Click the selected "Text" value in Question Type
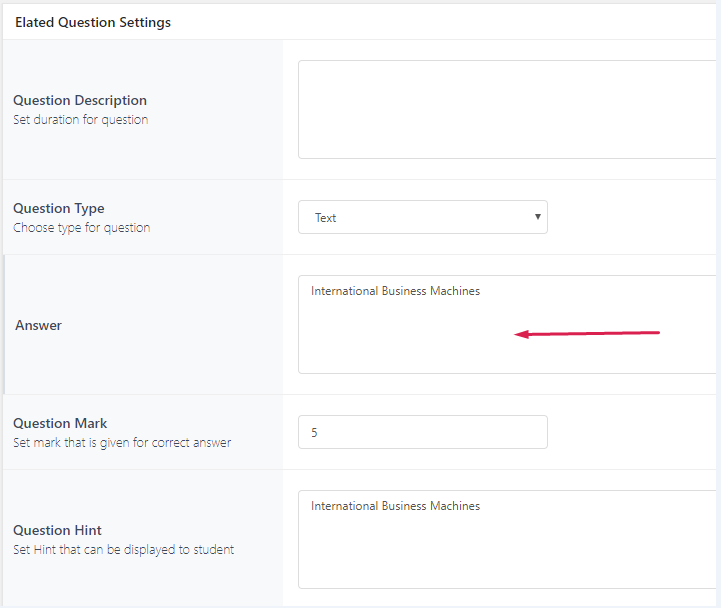Image resolution: width=721 pixels, height=608 pixels. pyautogui.click(x=326, y=218)
